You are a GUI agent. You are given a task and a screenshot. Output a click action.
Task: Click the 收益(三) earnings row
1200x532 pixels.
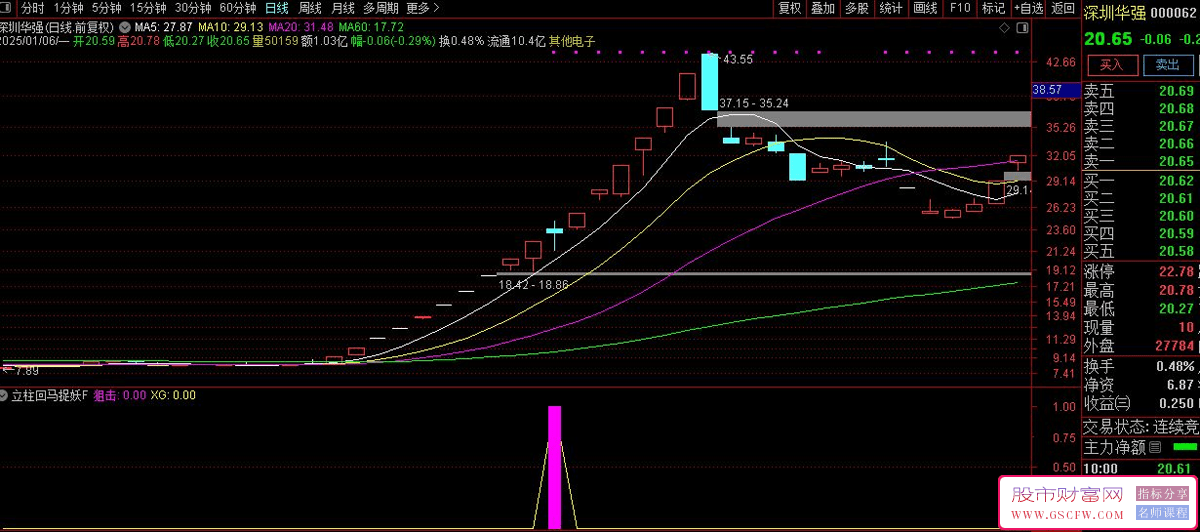click(x=1141, y=403)
